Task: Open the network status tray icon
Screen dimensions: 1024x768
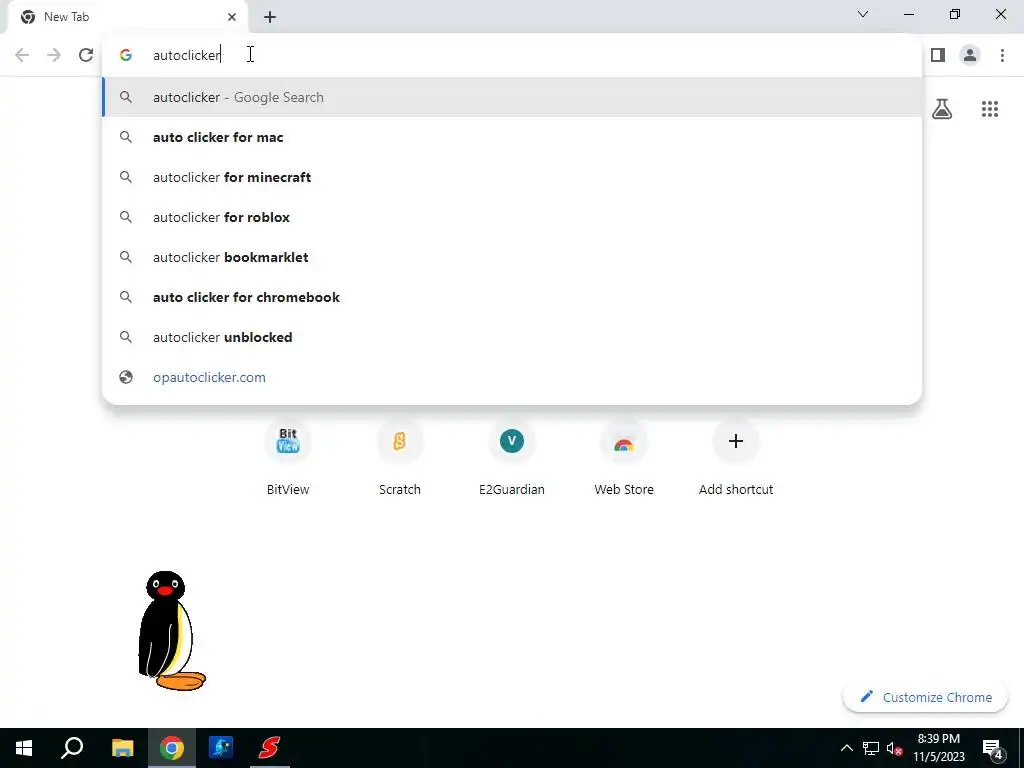Action: (x=871, y=748)
